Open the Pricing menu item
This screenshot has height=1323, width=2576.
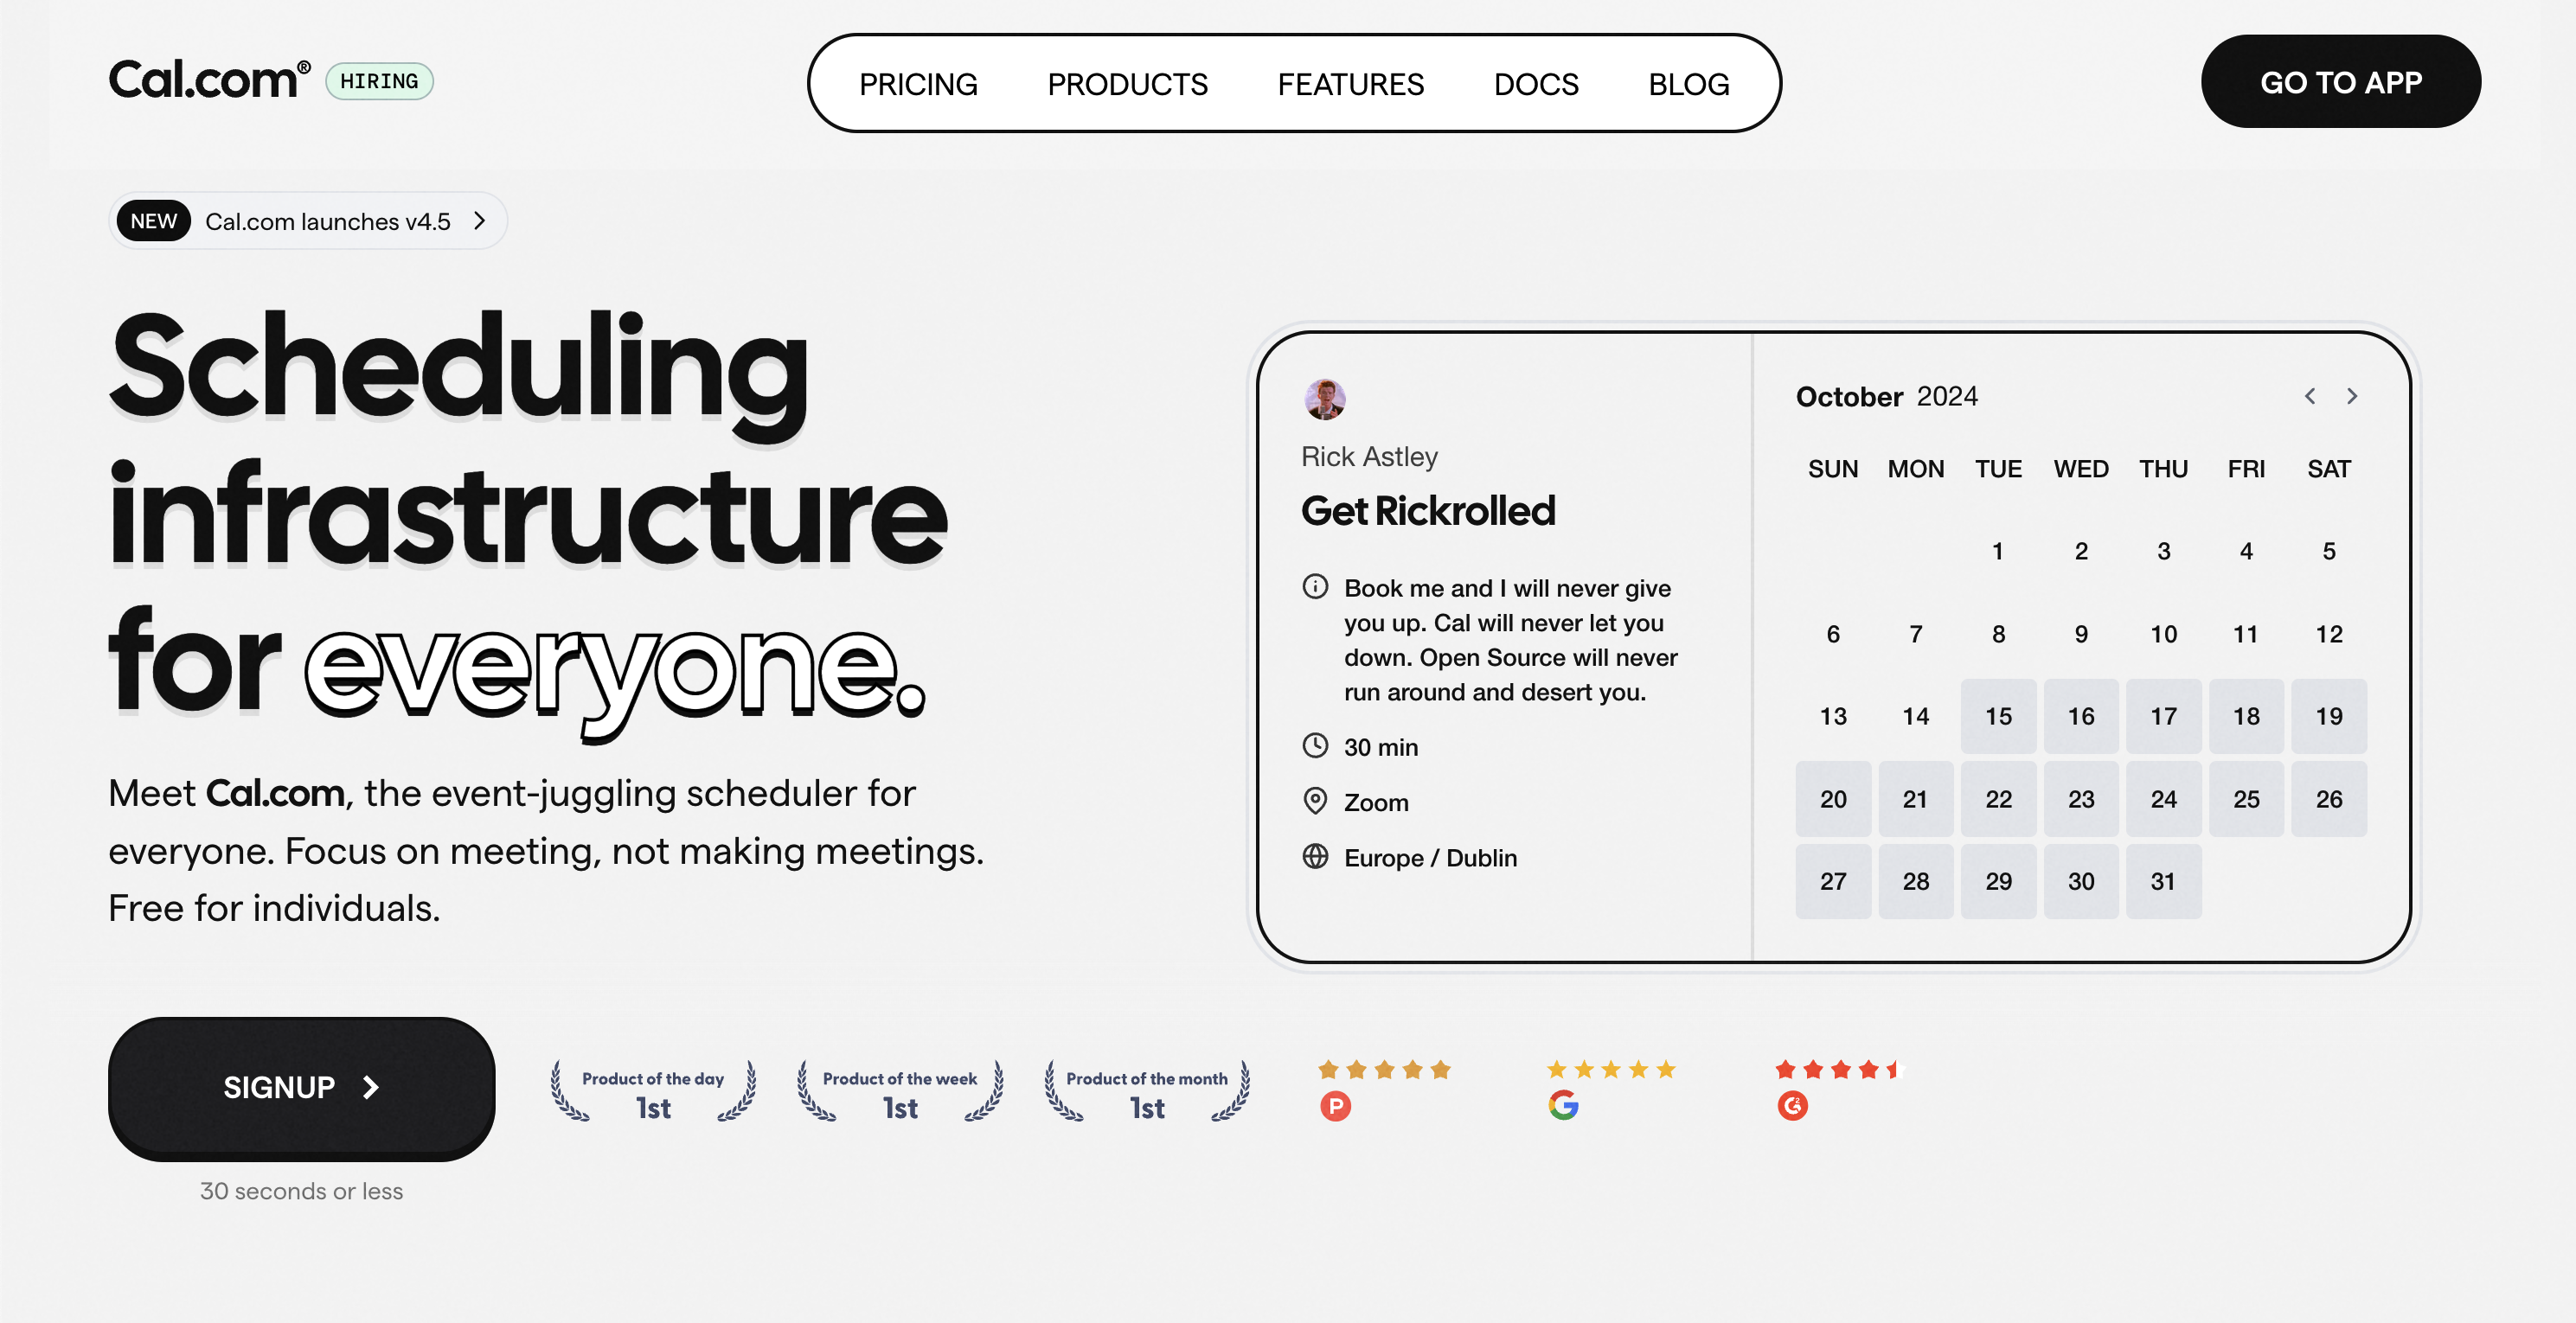pos(918,84)
